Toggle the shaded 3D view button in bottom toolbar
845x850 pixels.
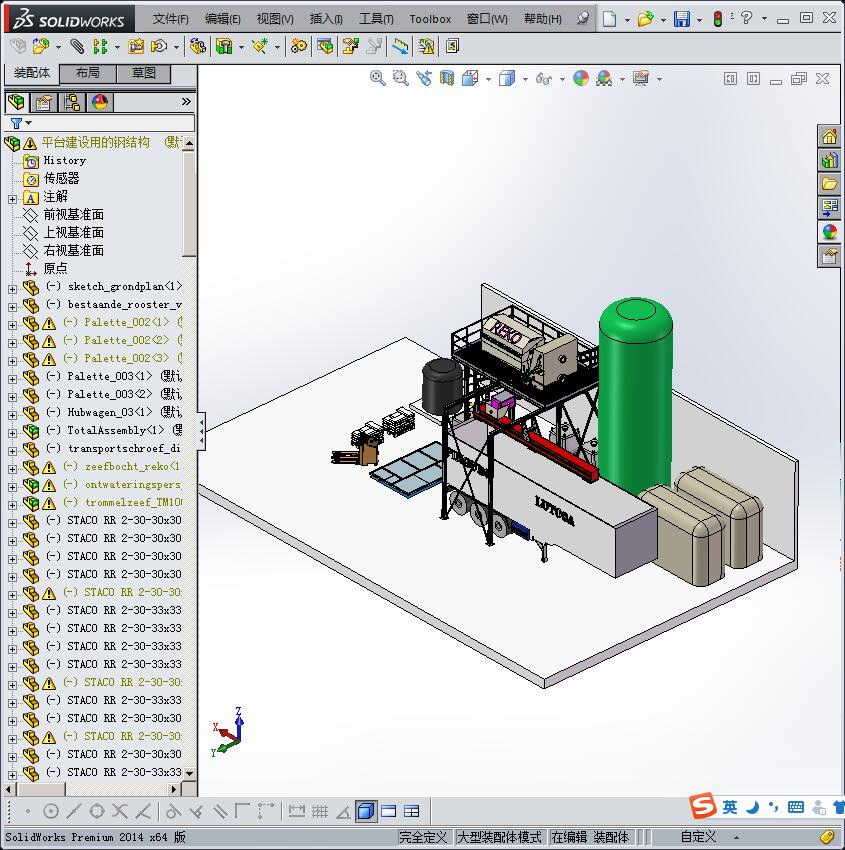366,812
